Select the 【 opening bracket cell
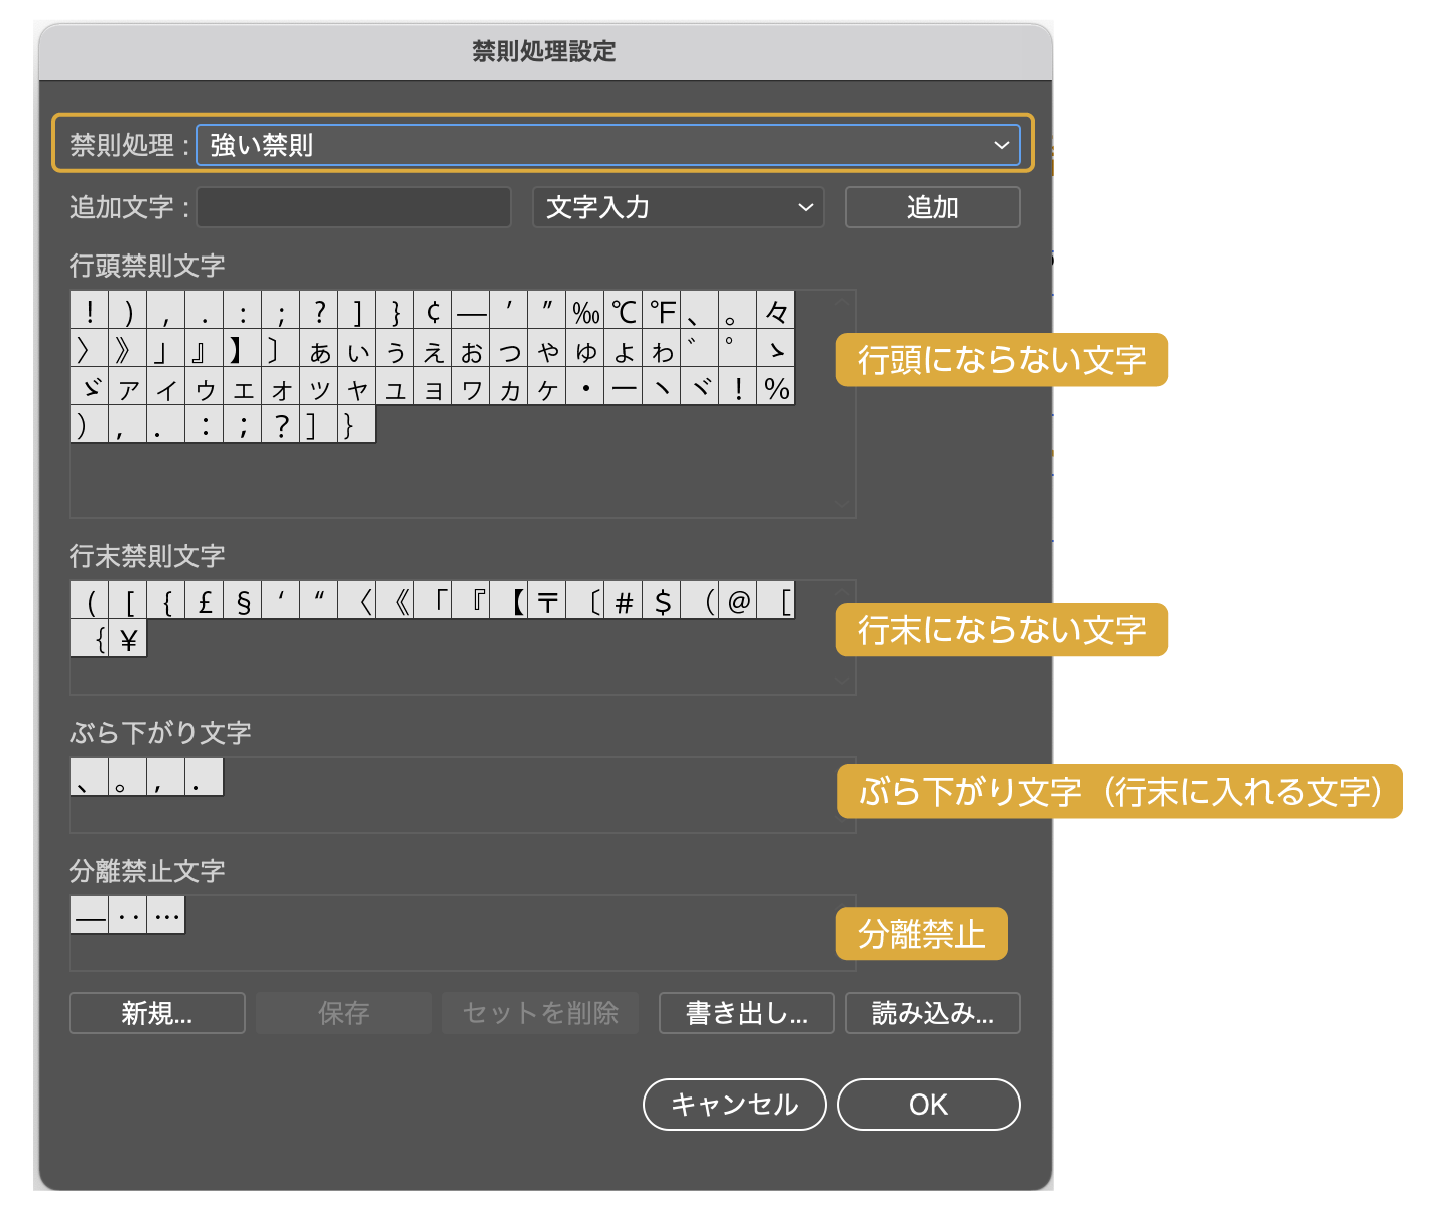The image size is (1434, 1214). [x=510, y=600]
